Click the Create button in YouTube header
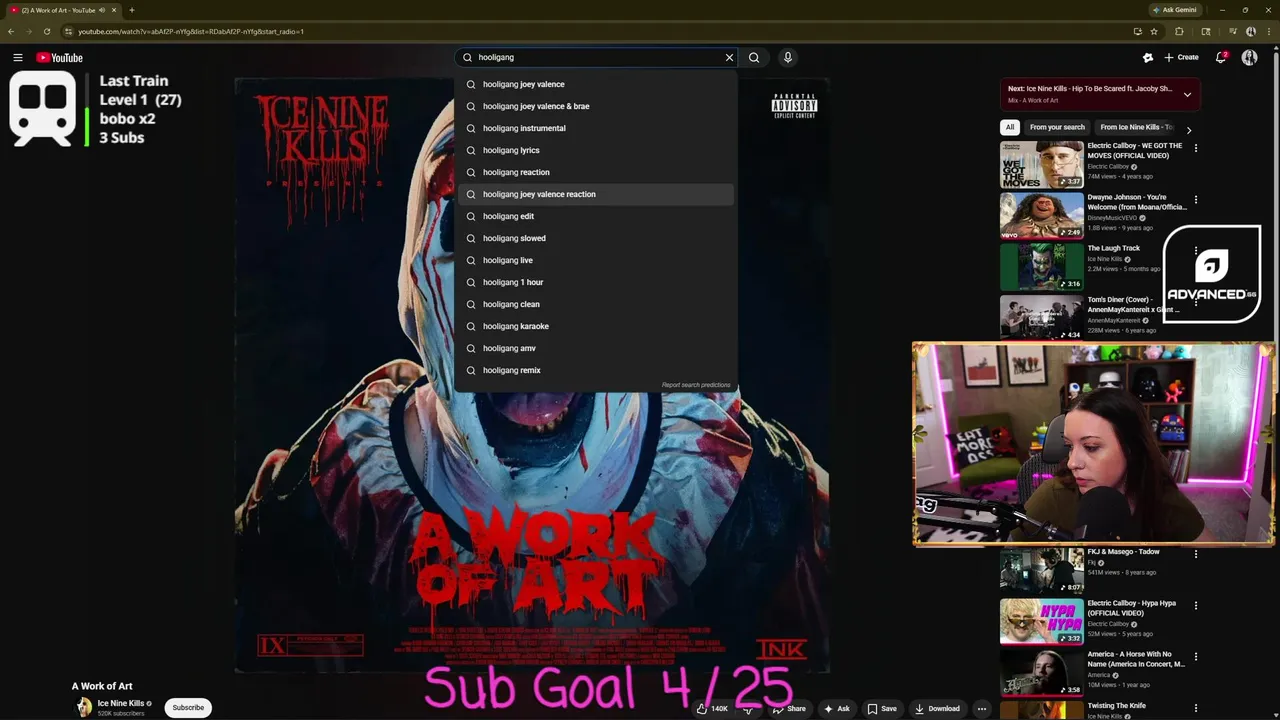The width and height of the screenshot is (1280, 720). (x=1181, y=58)
